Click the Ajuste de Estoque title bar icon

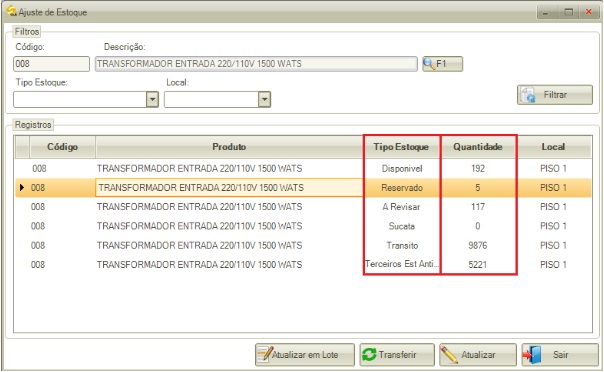(11, 11)
